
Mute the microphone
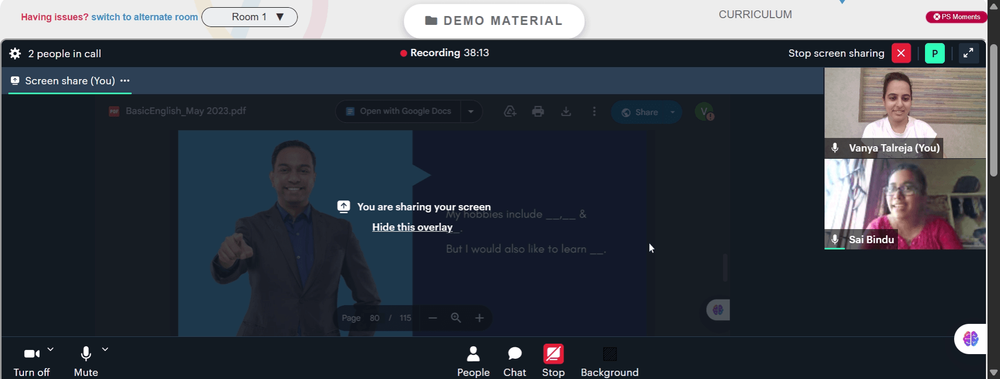click(x=85, y=362)
